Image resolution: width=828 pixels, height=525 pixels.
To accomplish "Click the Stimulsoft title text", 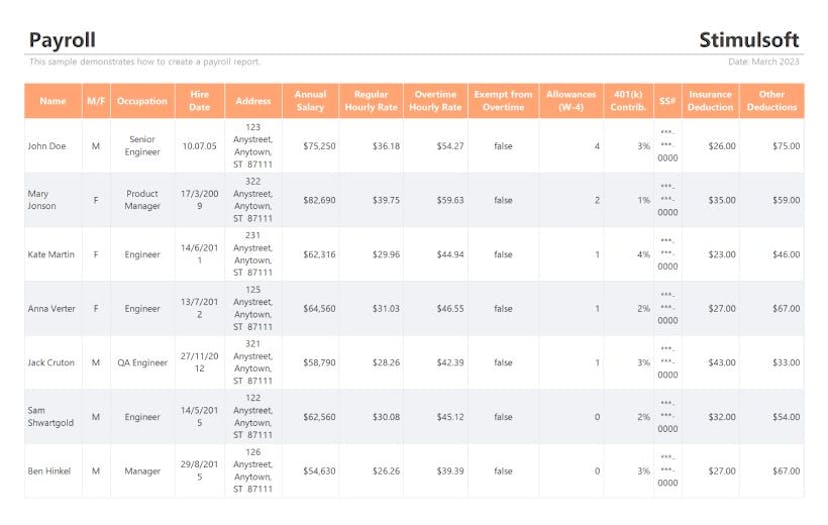I will (749, 40).
